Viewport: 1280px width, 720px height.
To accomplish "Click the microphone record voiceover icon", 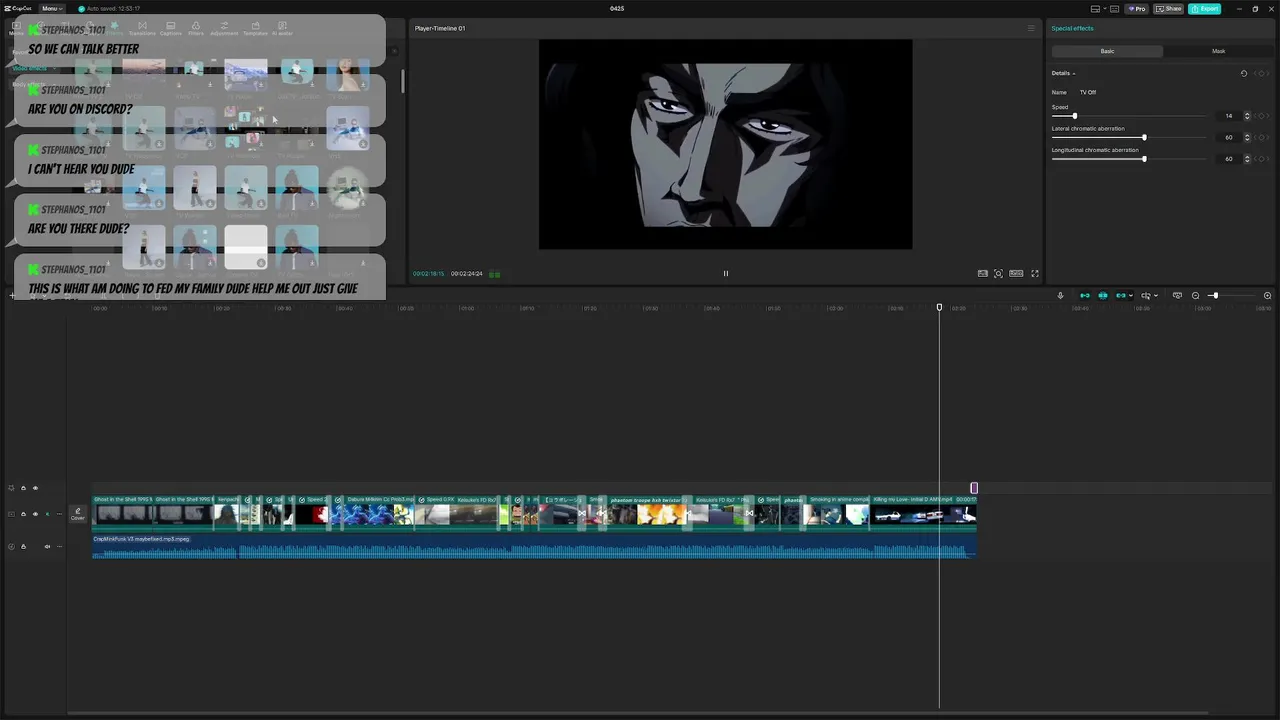I will tap(1061, 296).
